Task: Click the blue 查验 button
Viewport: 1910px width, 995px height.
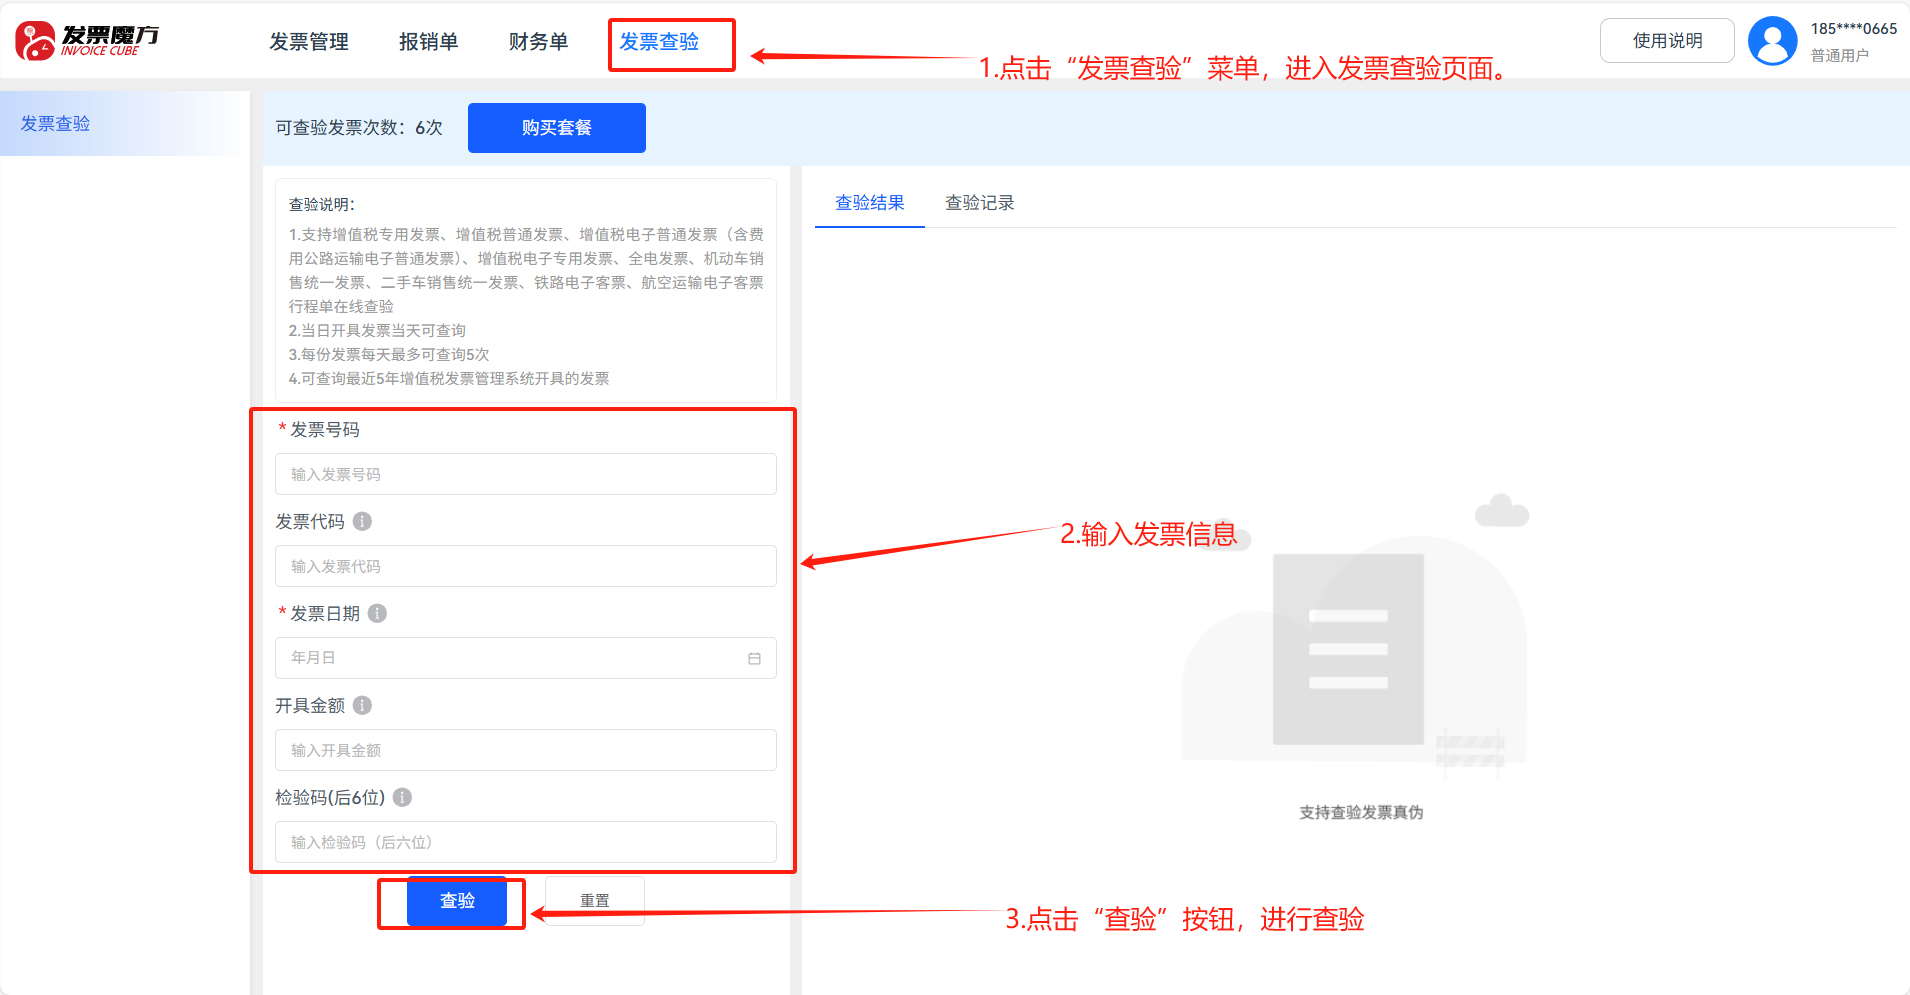Action: 457,901
